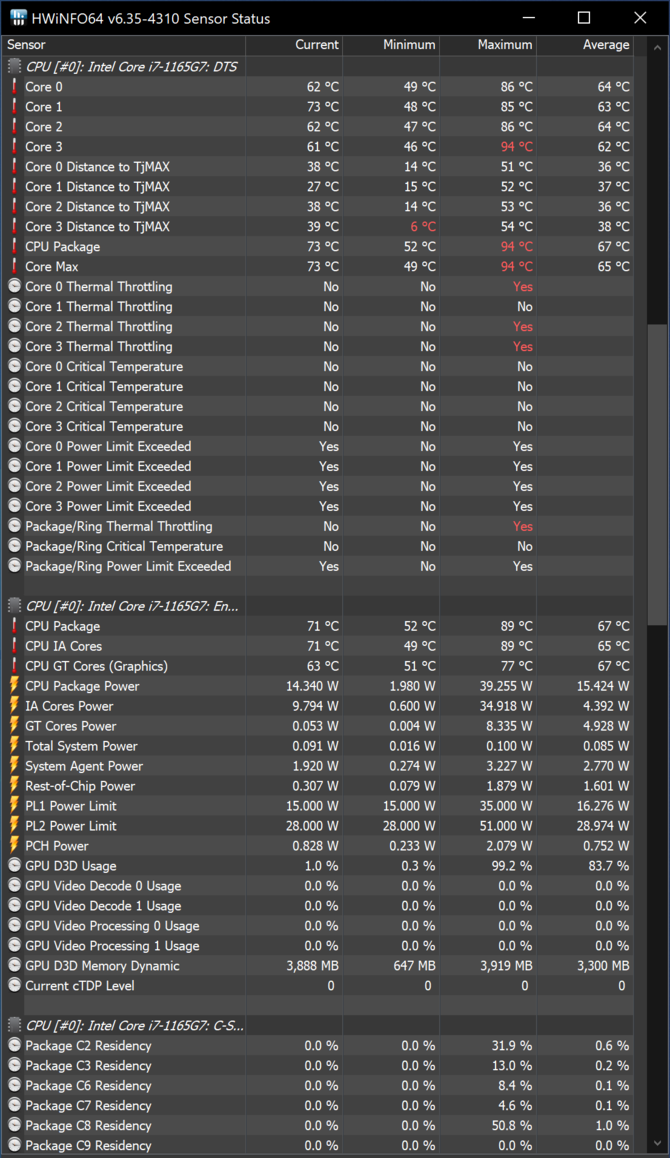Screen dimensions: 670x1158
Task: Click the circle icon of Current cTDP Level
Action: point(14,984)
